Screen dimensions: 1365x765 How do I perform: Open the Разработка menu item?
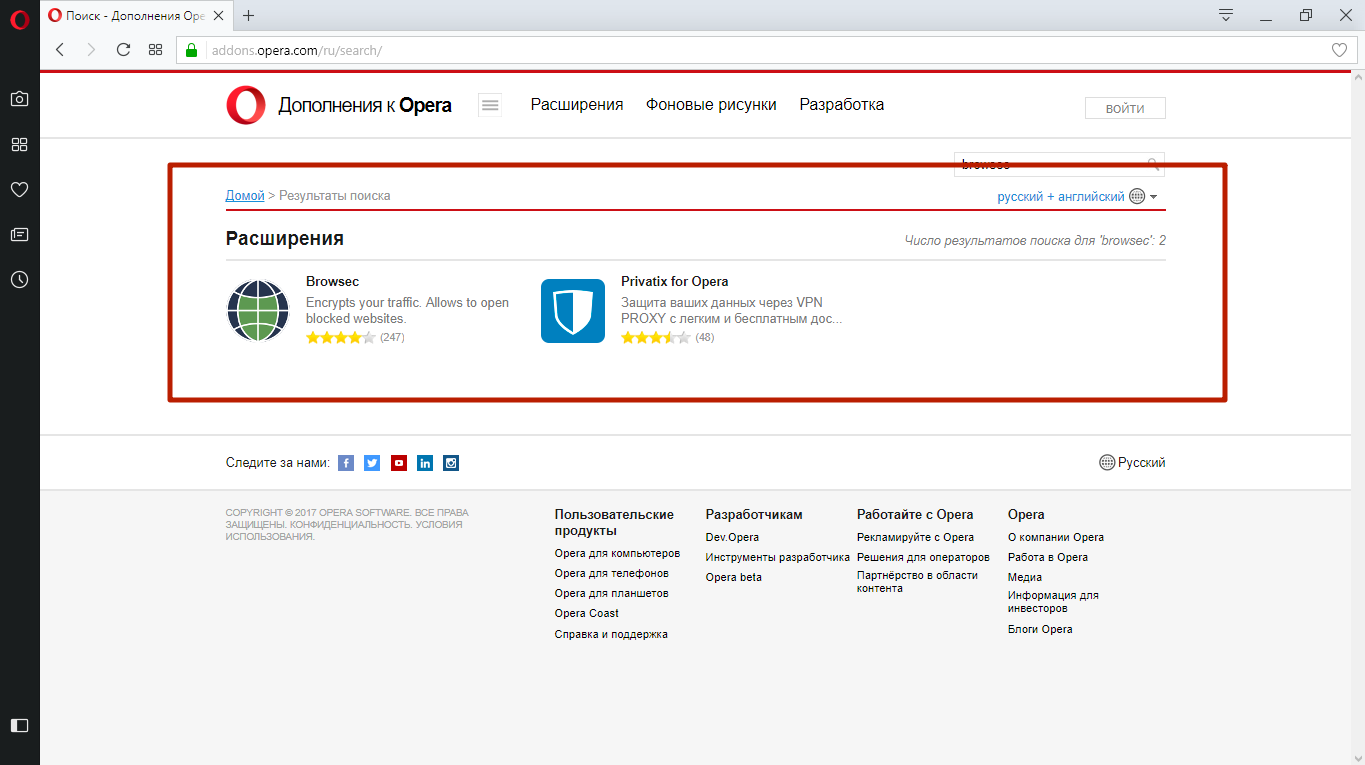pos(842,105)
